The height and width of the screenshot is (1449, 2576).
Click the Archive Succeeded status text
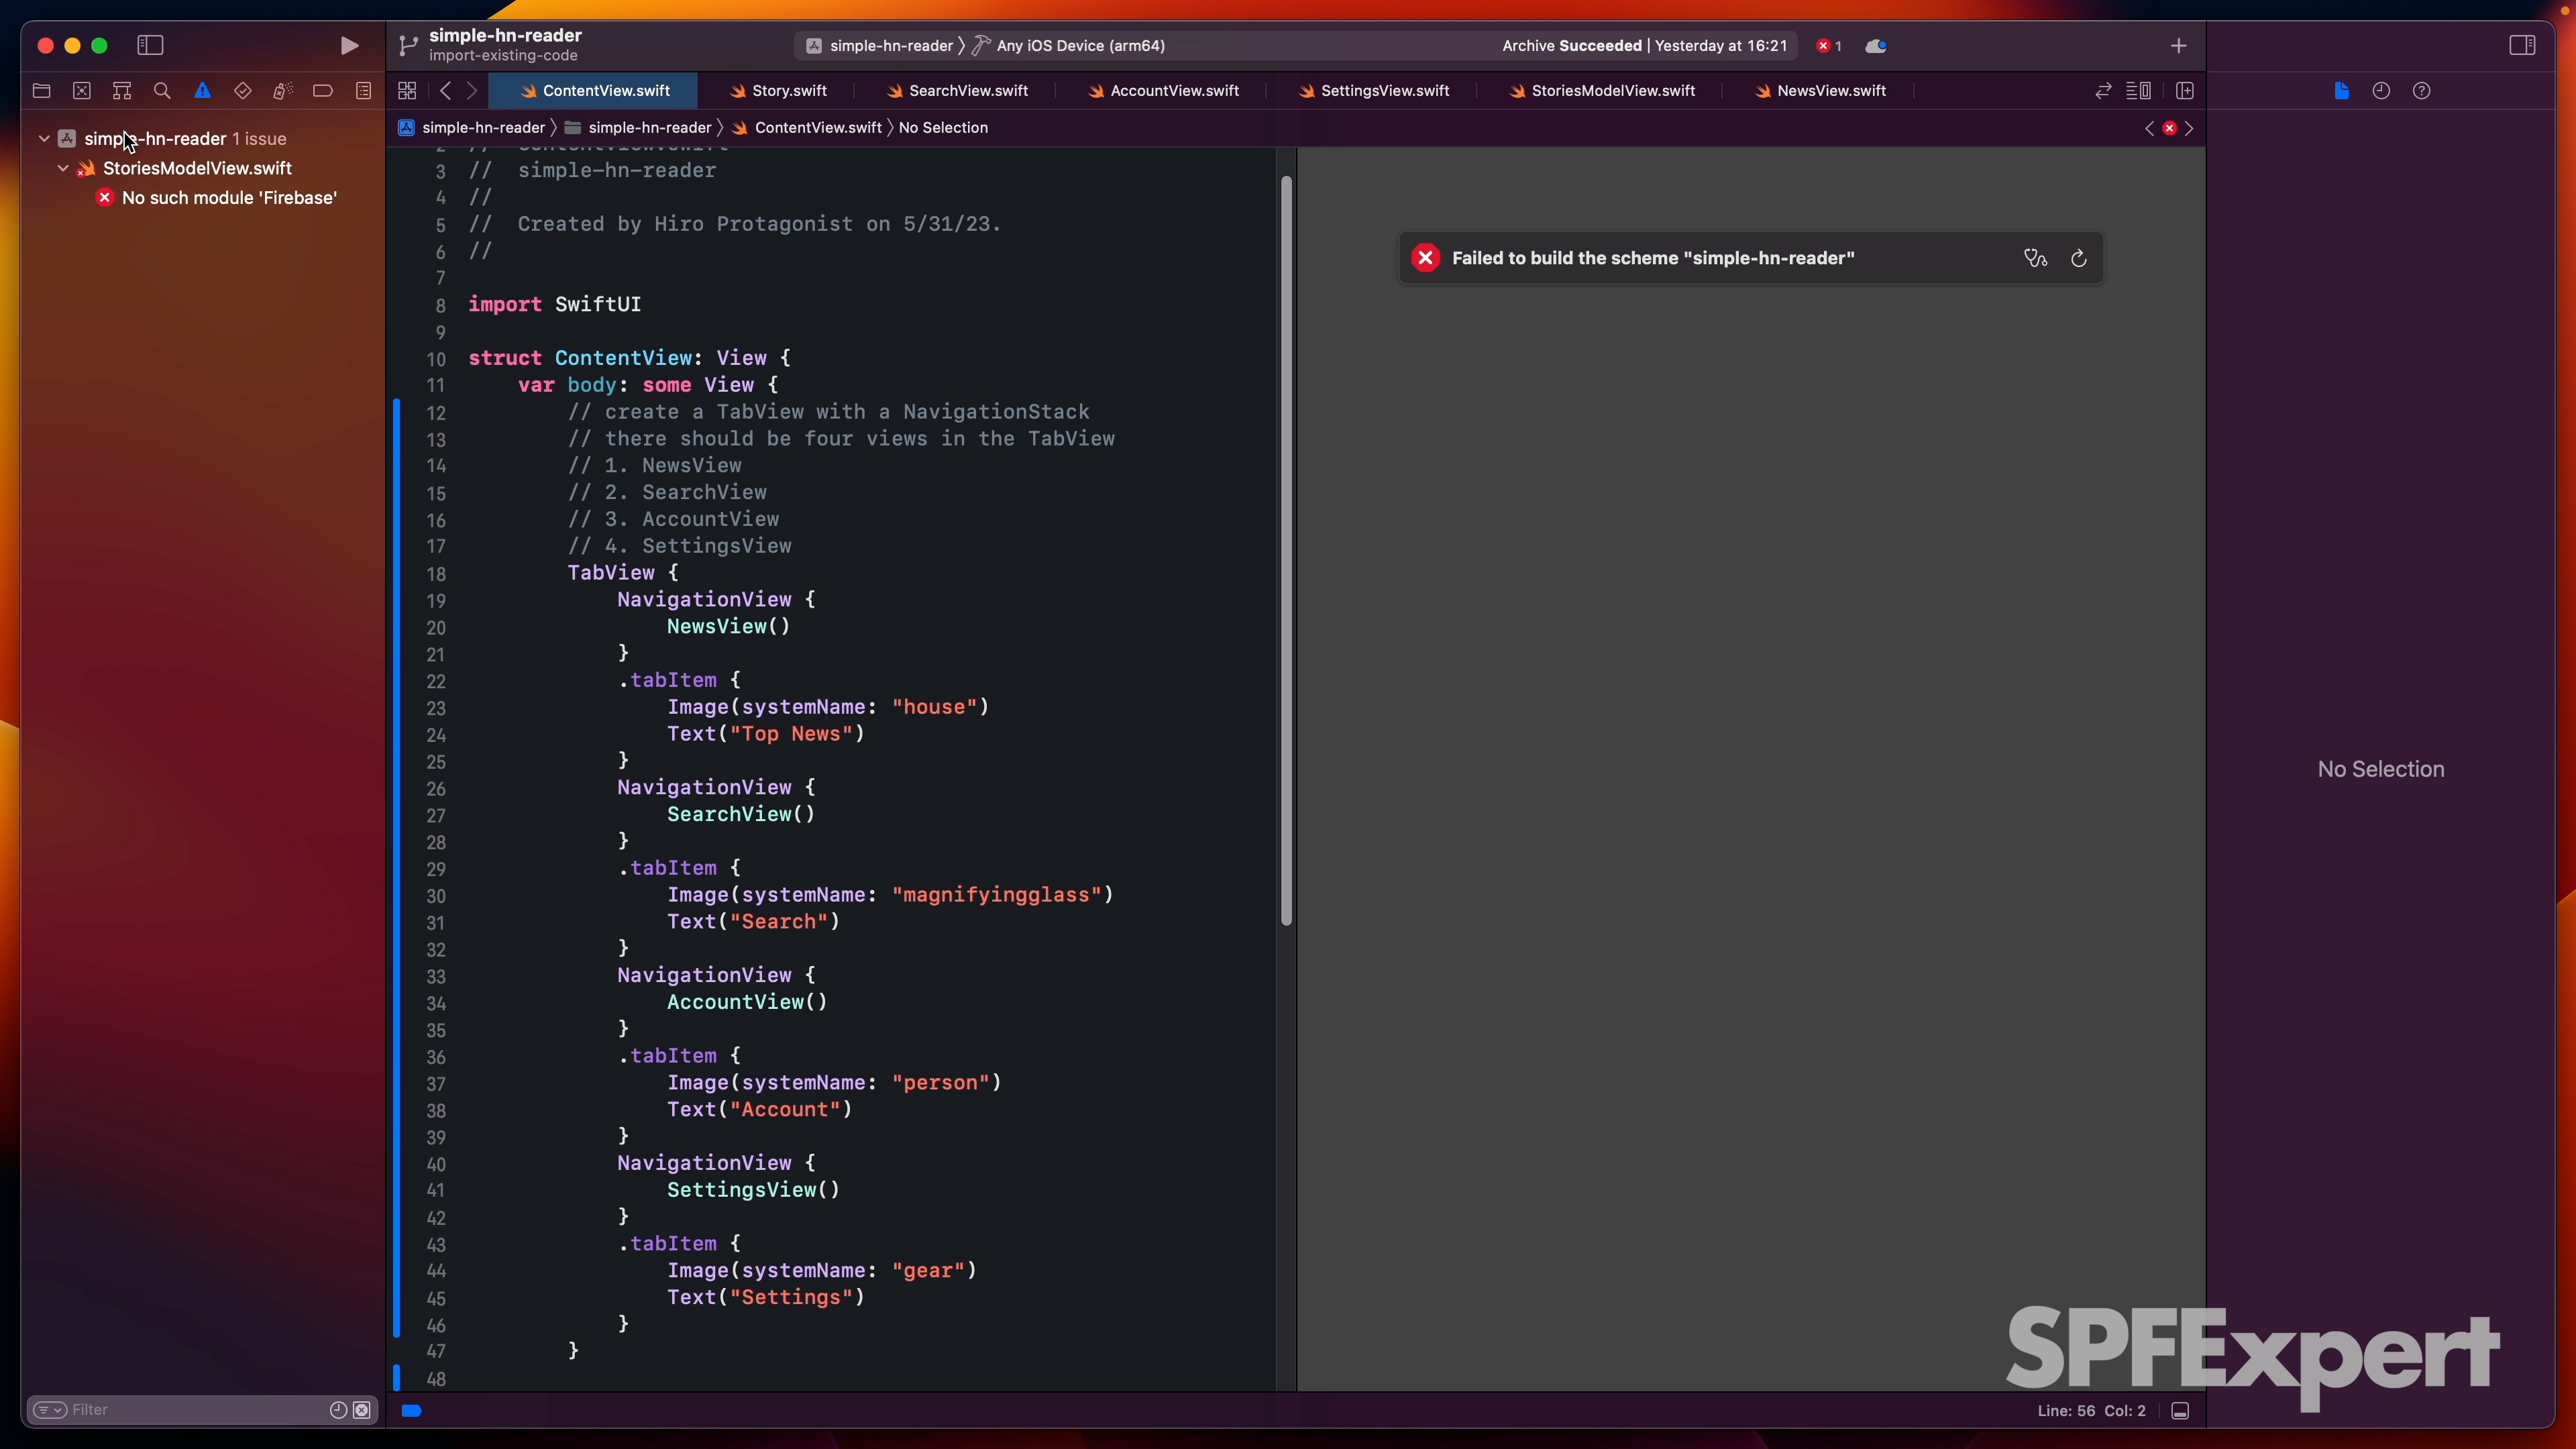coord(1644,46)
